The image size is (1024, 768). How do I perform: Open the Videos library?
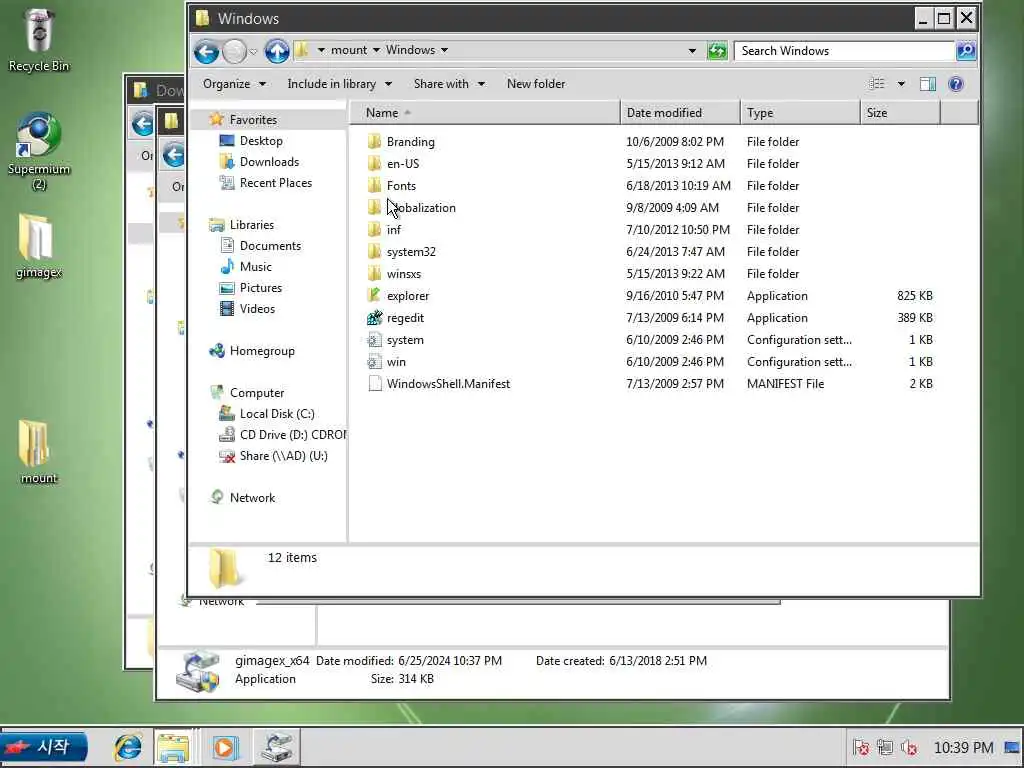click(x=257, y=309)
